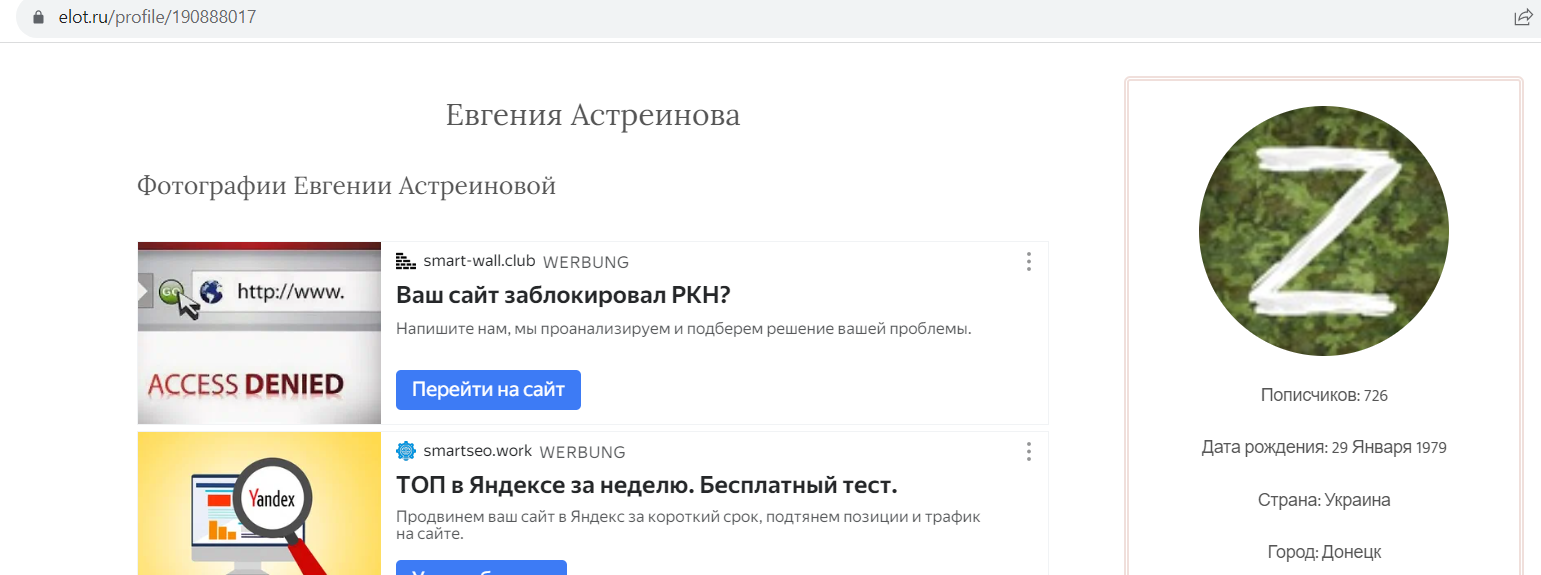Image resolution: width=1541 pixels, height=575 pixels.
Task: Click the partially visible blue ad button
Action: 481,568
